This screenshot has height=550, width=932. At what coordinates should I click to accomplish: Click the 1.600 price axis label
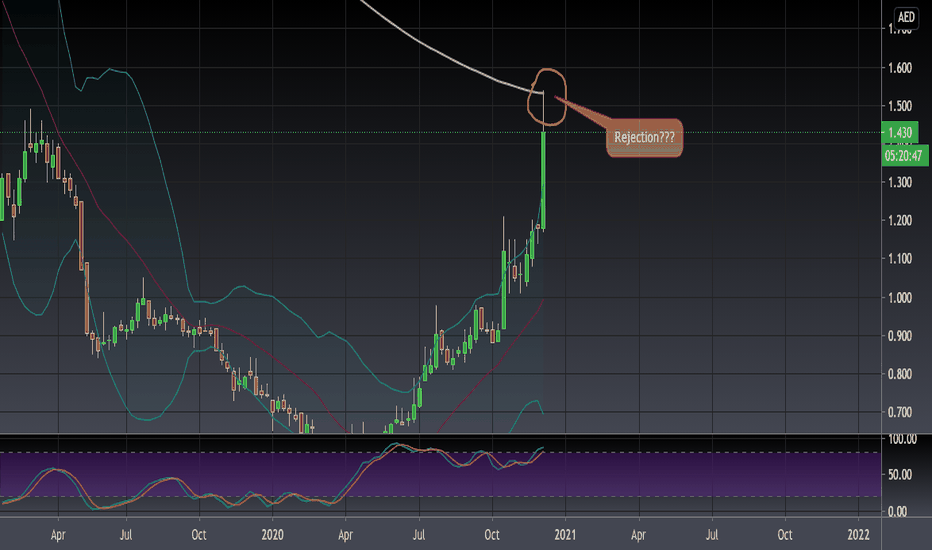900,68
